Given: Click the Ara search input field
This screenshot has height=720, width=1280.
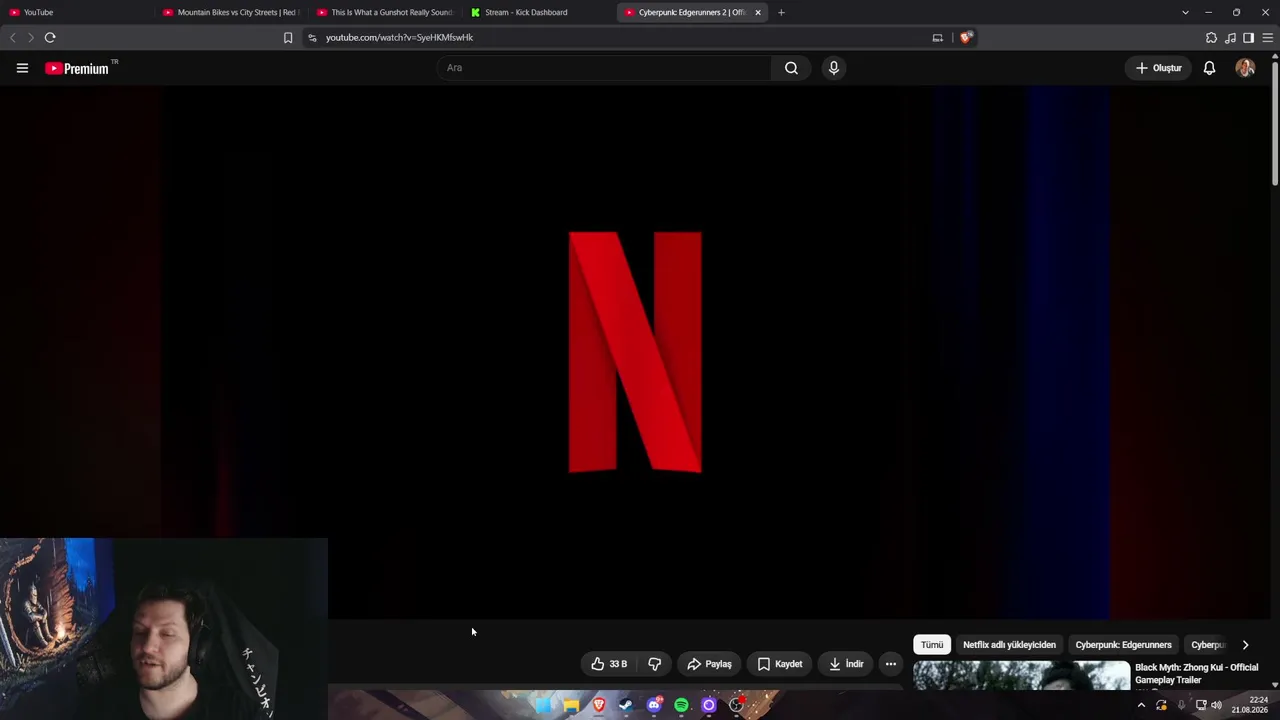Looking at the screenshot, I should click(604, 68).
